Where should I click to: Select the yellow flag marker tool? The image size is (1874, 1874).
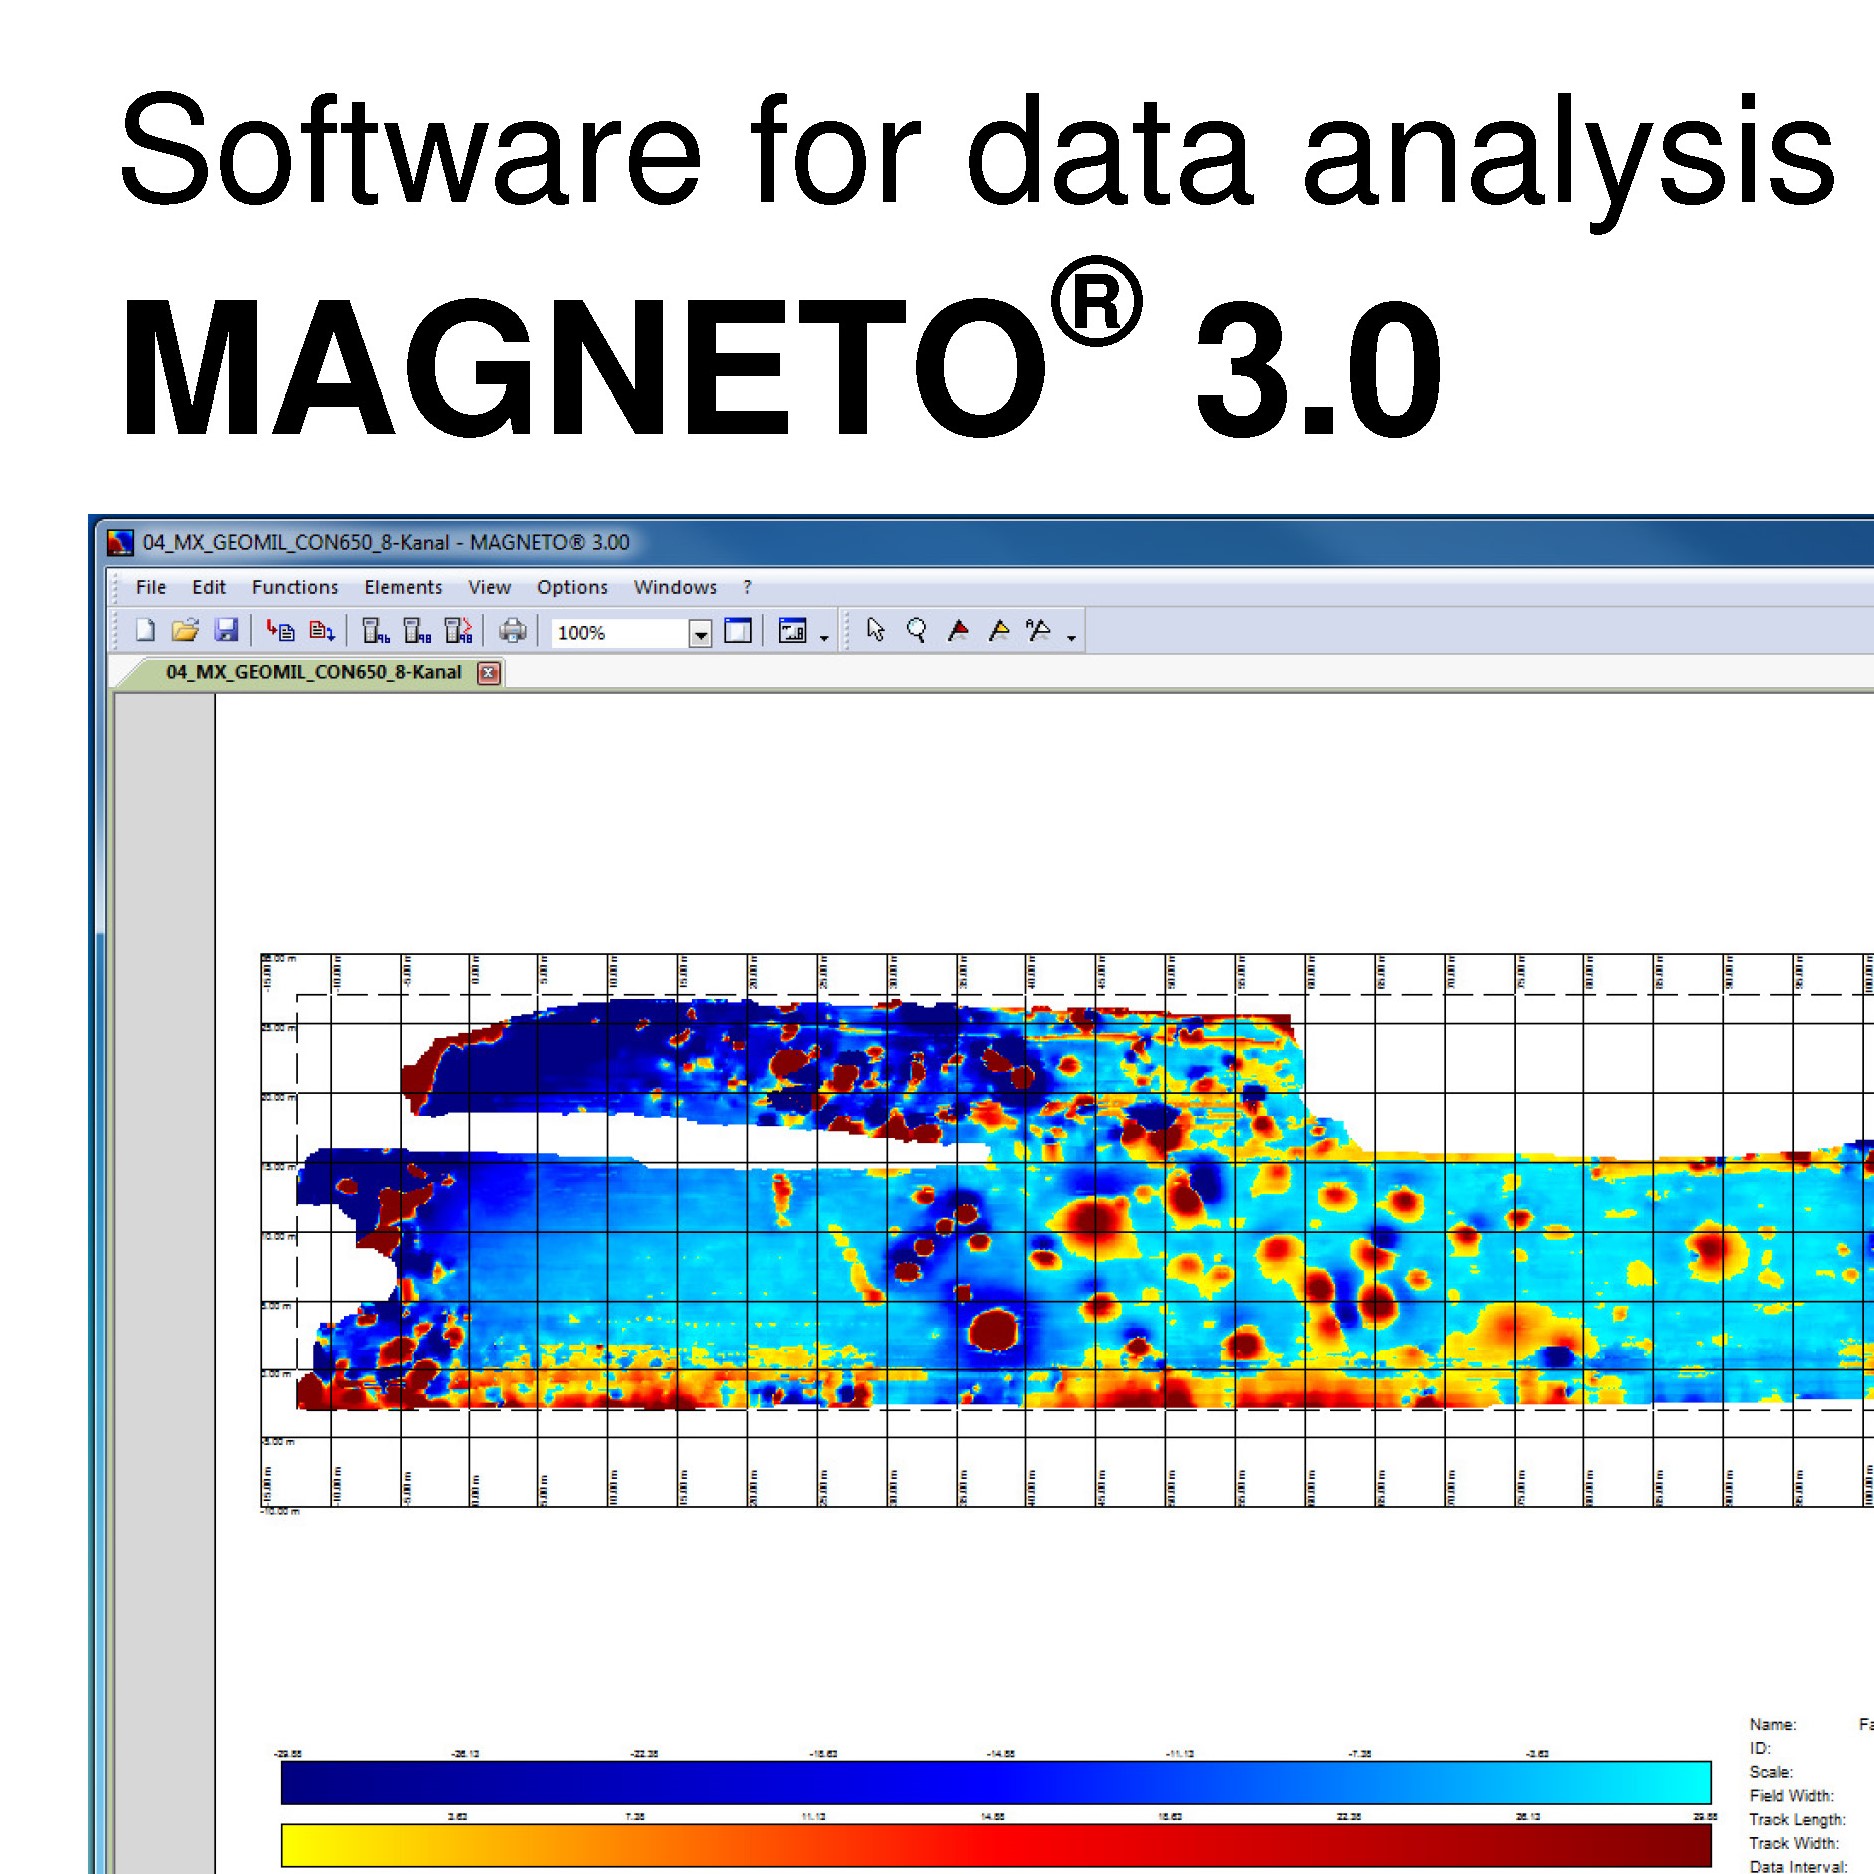998,630
